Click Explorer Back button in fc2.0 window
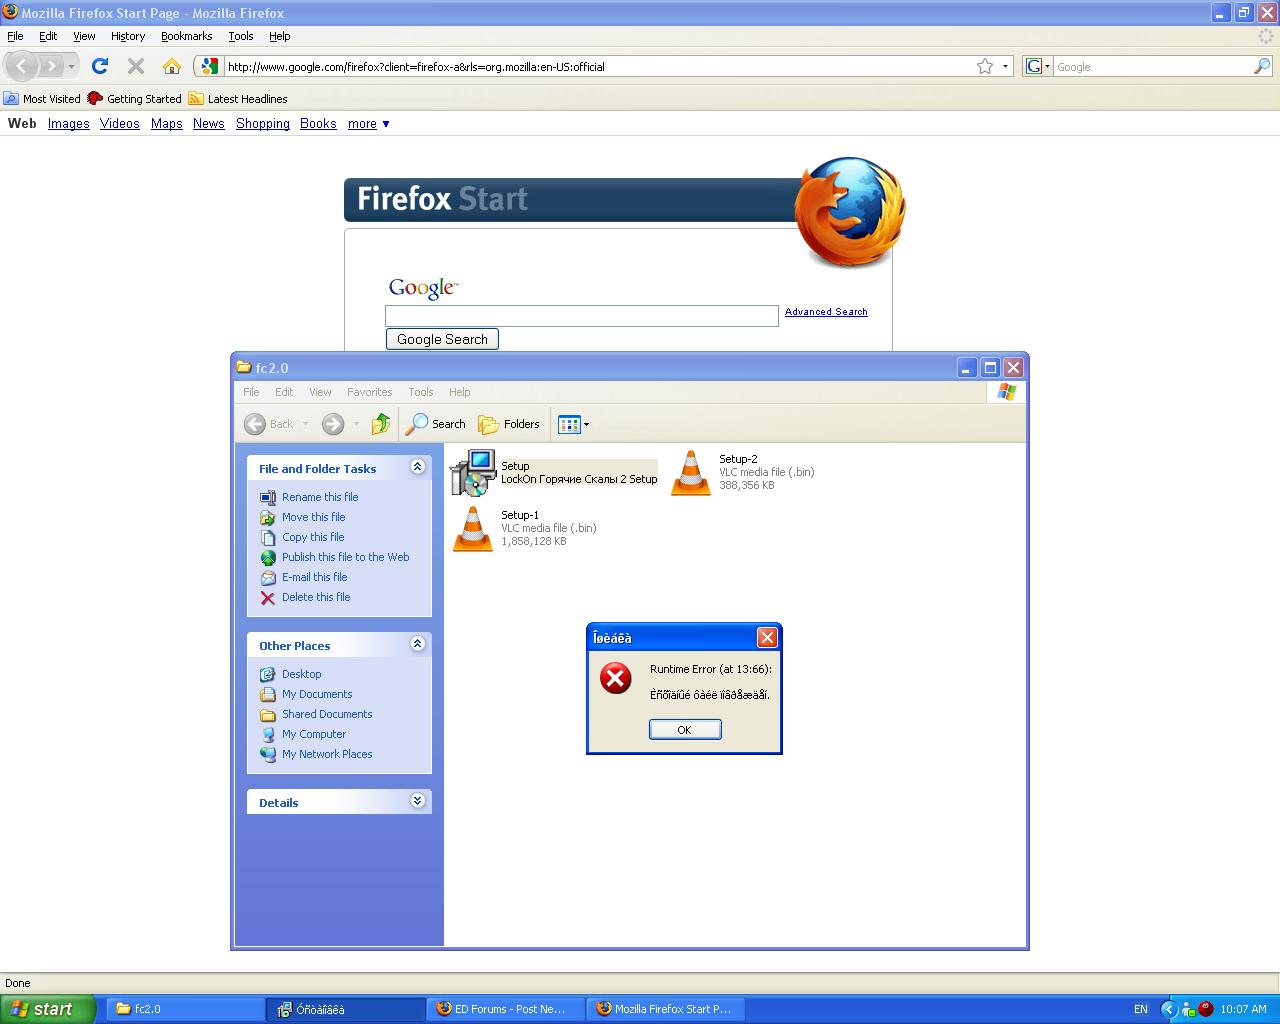Viewport: 1280px width, 1024px height. 270,424
